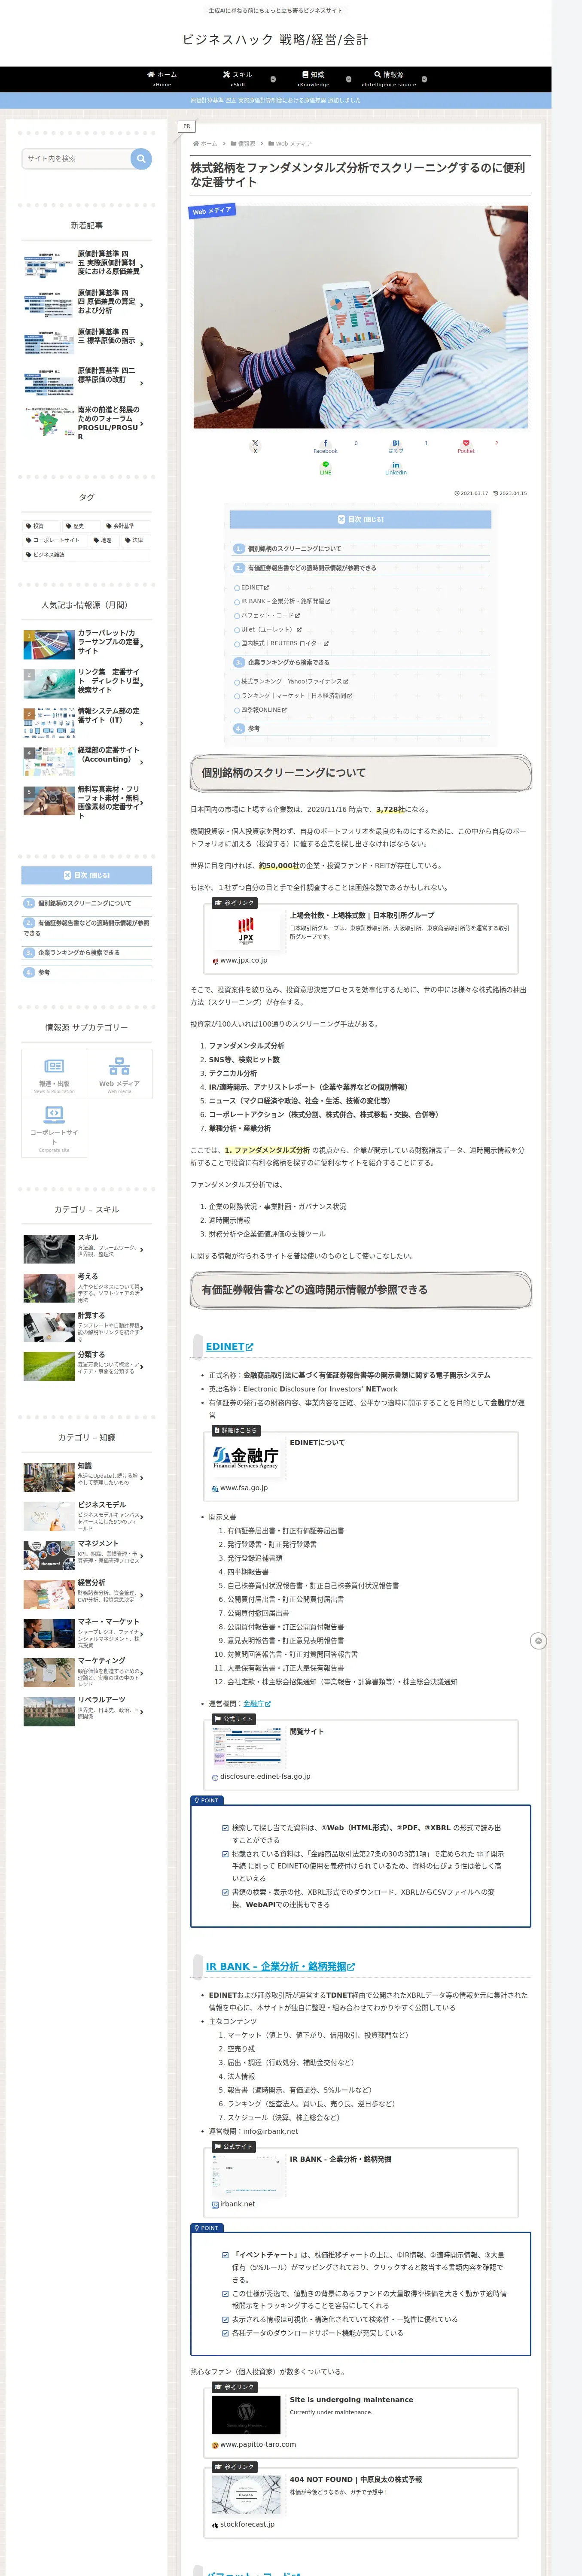Close the article table of contents

(360, 519)
